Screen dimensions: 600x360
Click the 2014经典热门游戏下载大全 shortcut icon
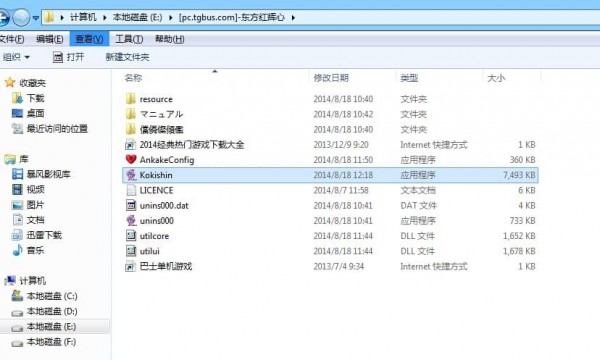click(130, 145)
